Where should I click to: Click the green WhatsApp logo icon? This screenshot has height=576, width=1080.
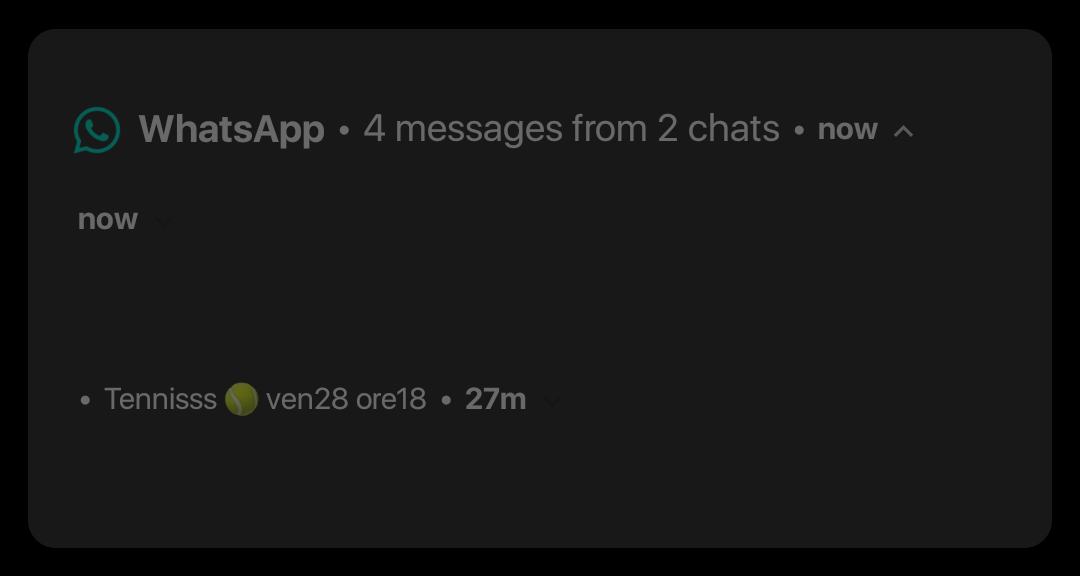click(97, 130)
